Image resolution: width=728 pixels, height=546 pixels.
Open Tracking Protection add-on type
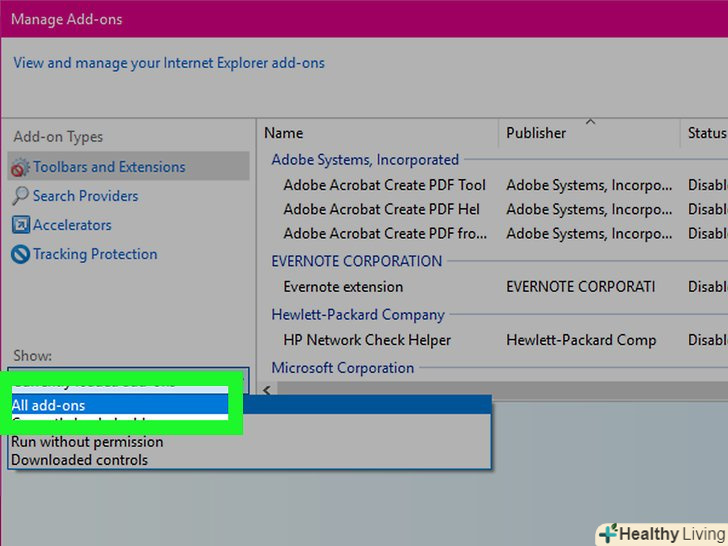coord(95,254)
